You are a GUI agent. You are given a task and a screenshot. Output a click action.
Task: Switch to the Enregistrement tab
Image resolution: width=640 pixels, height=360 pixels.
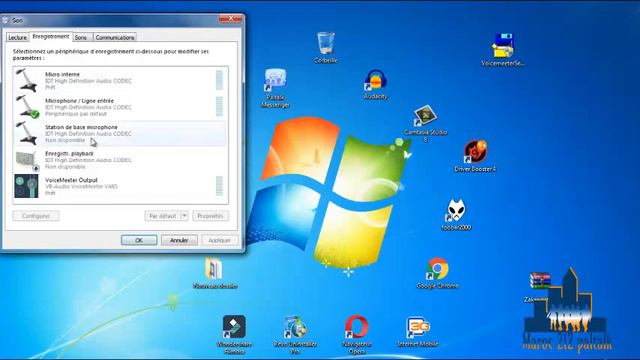tap(51, 36)
